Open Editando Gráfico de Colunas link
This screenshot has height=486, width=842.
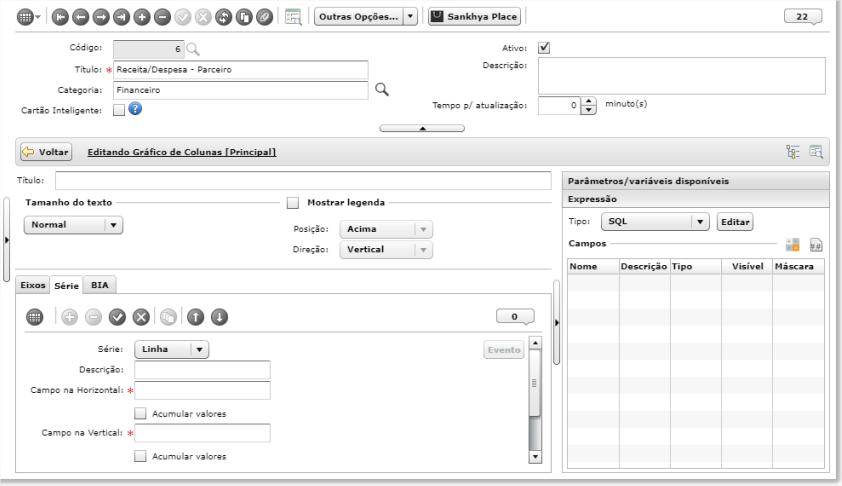pos(182,152)
